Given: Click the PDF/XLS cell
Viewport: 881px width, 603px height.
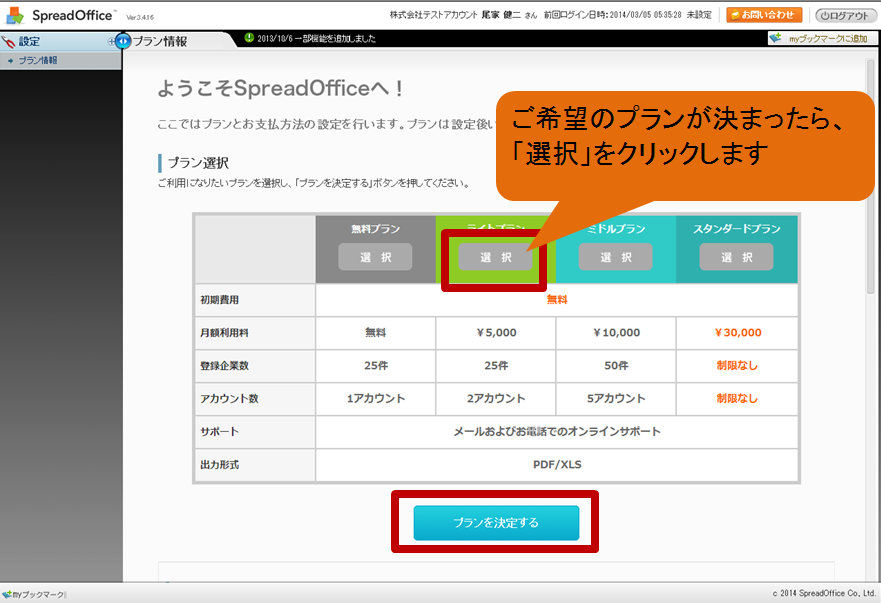Looking at the screenshot, I should click(x=557, y=465).
